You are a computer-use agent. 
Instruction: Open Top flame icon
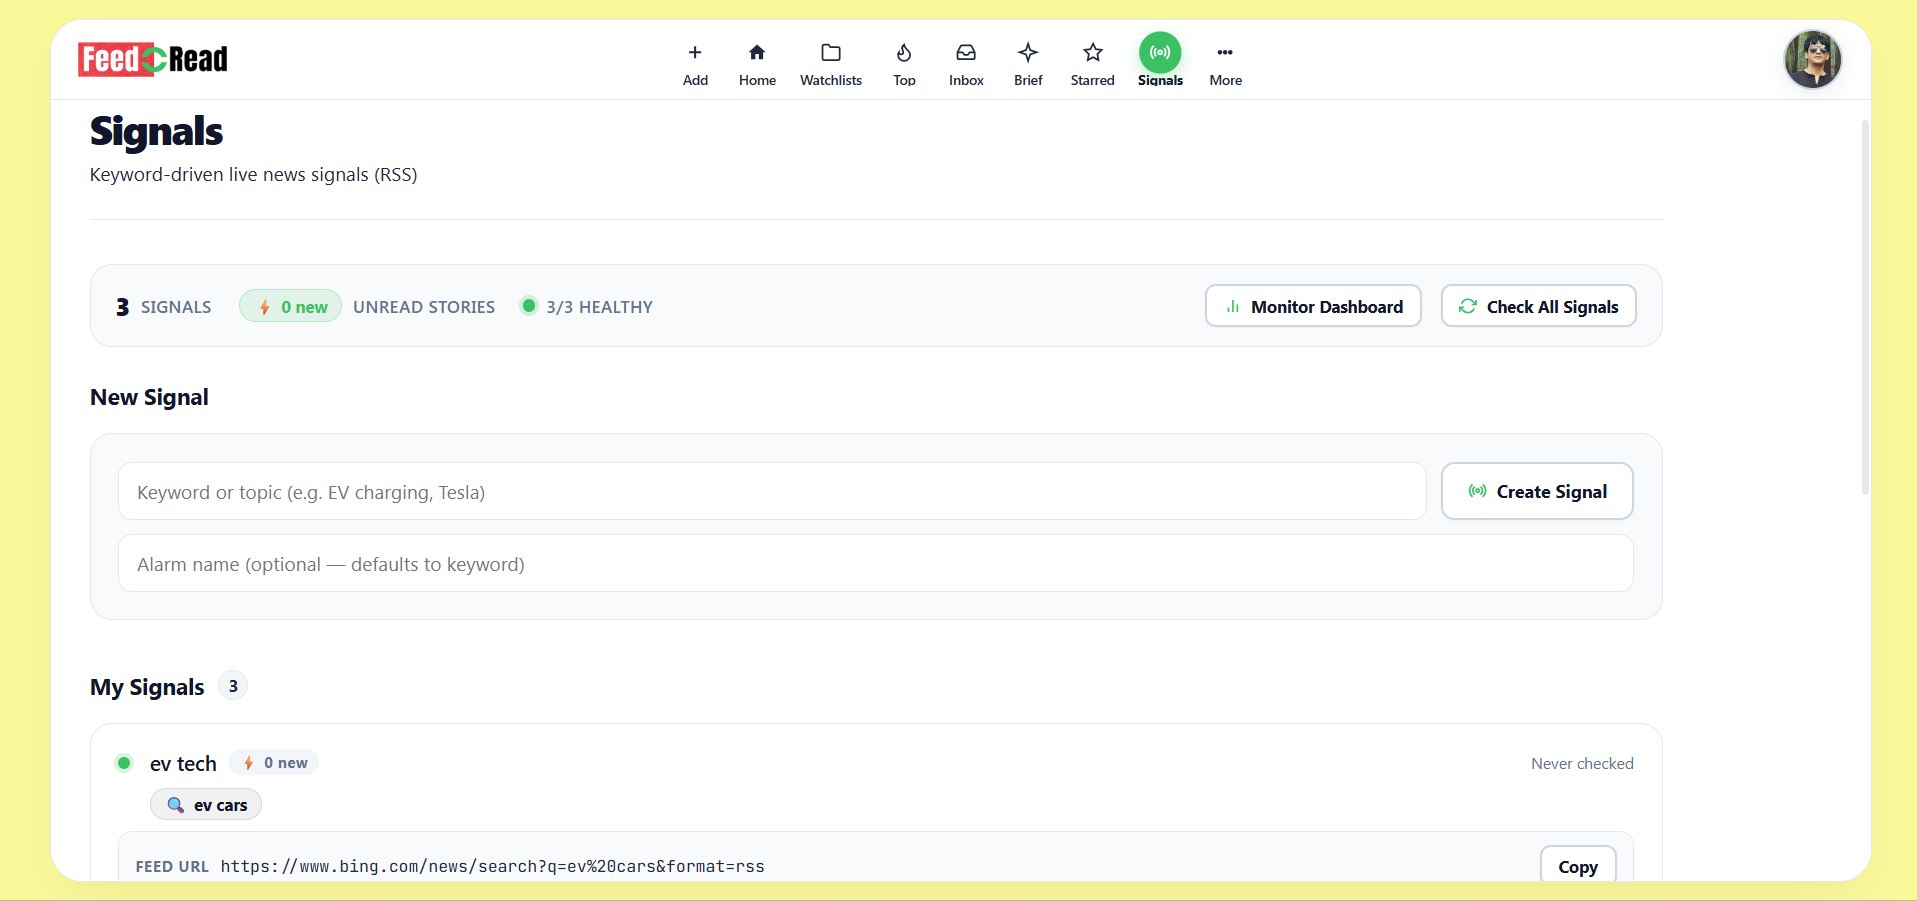(904, 53)
